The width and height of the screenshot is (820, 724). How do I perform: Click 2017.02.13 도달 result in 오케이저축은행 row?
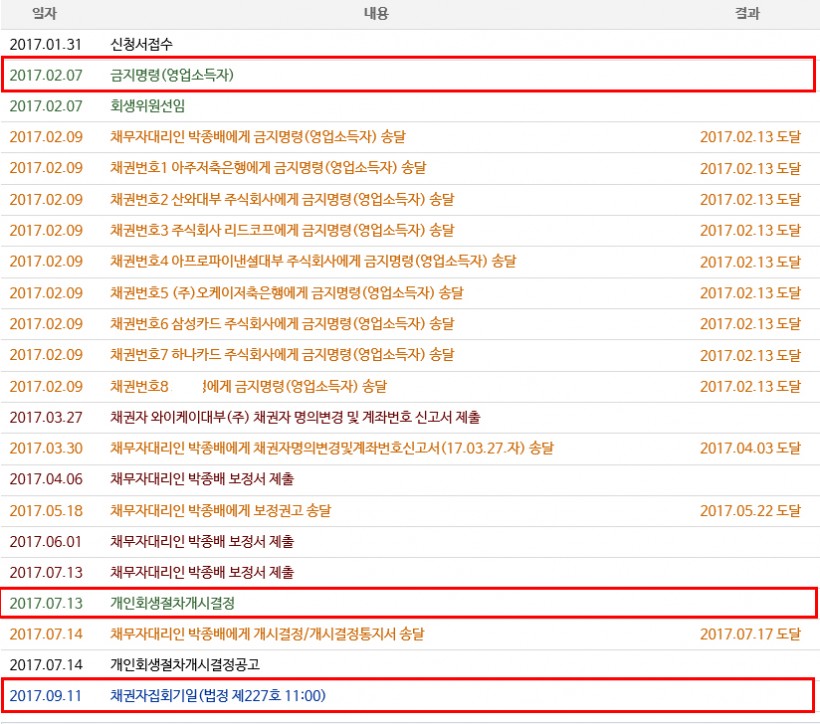point(750,293)
